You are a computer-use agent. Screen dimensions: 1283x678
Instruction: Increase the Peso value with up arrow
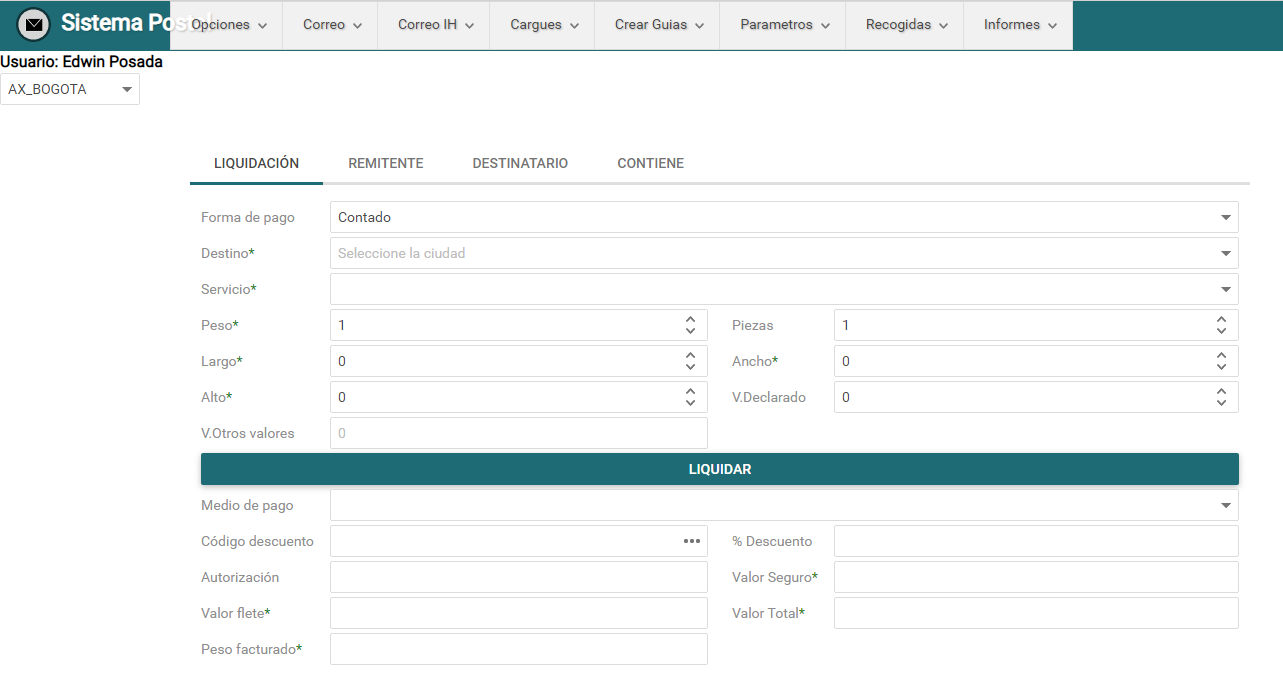point(690,319)
